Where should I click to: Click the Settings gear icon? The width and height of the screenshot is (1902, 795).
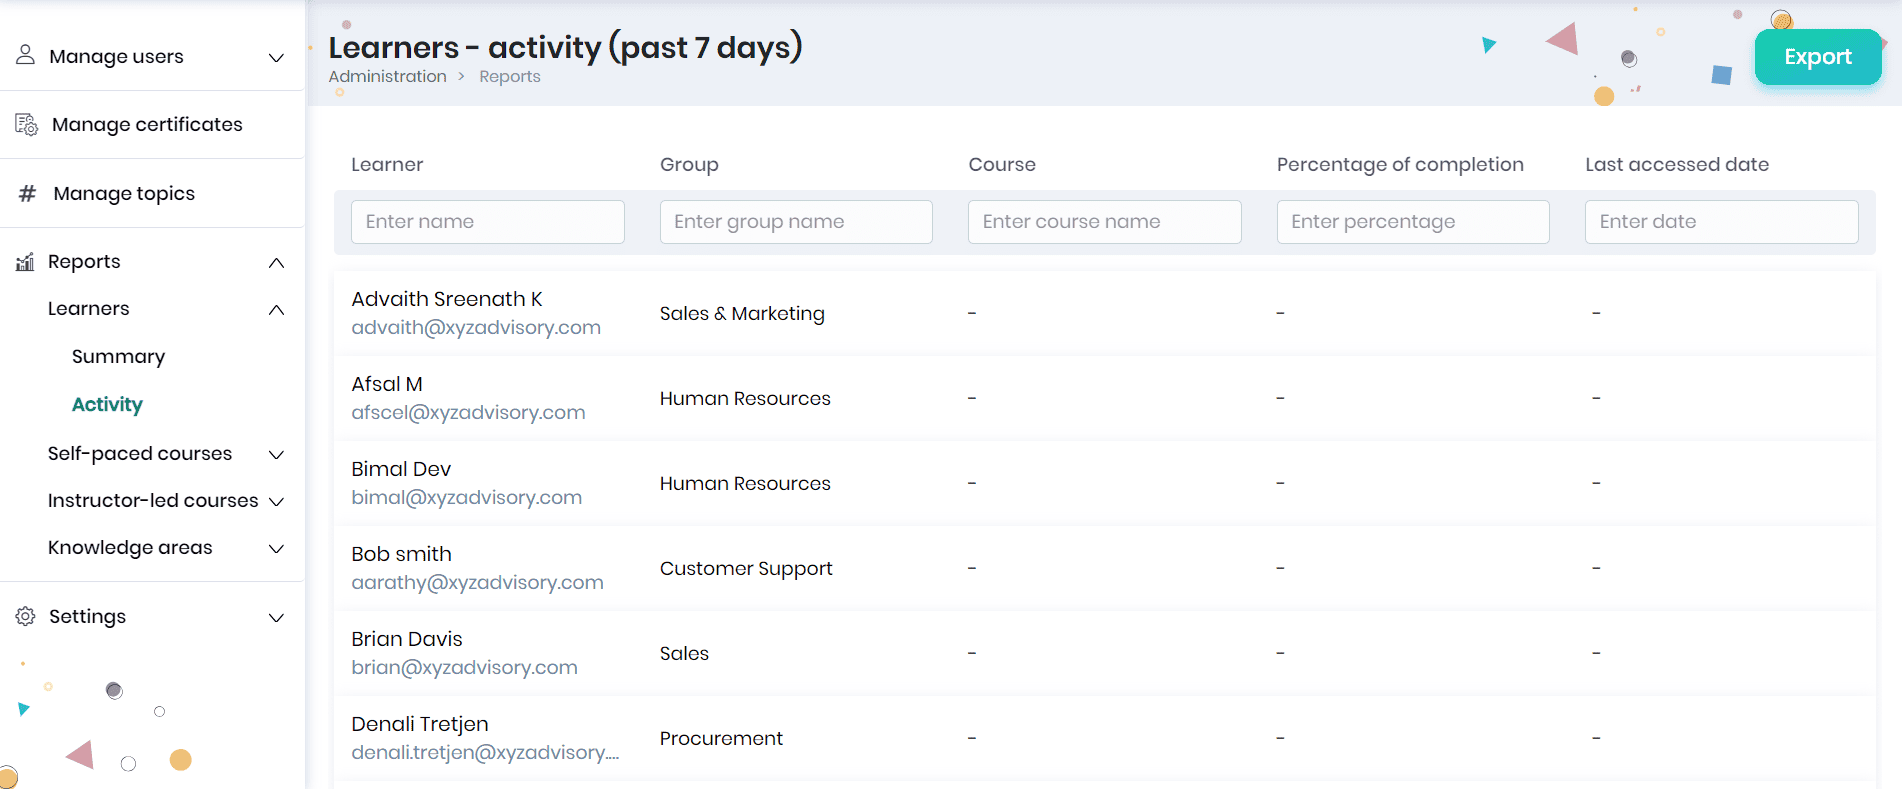click(26, 617)
